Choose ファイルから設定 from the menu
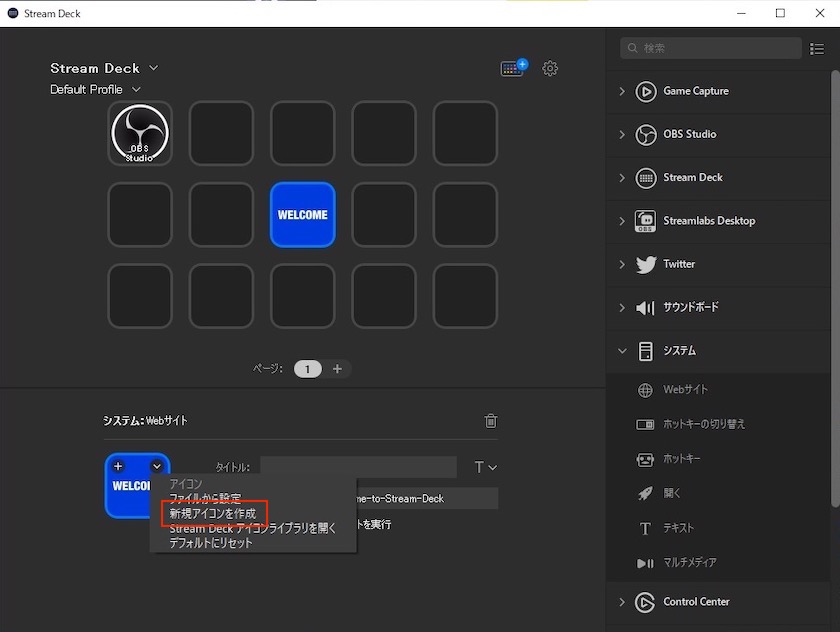 (205, 499)
